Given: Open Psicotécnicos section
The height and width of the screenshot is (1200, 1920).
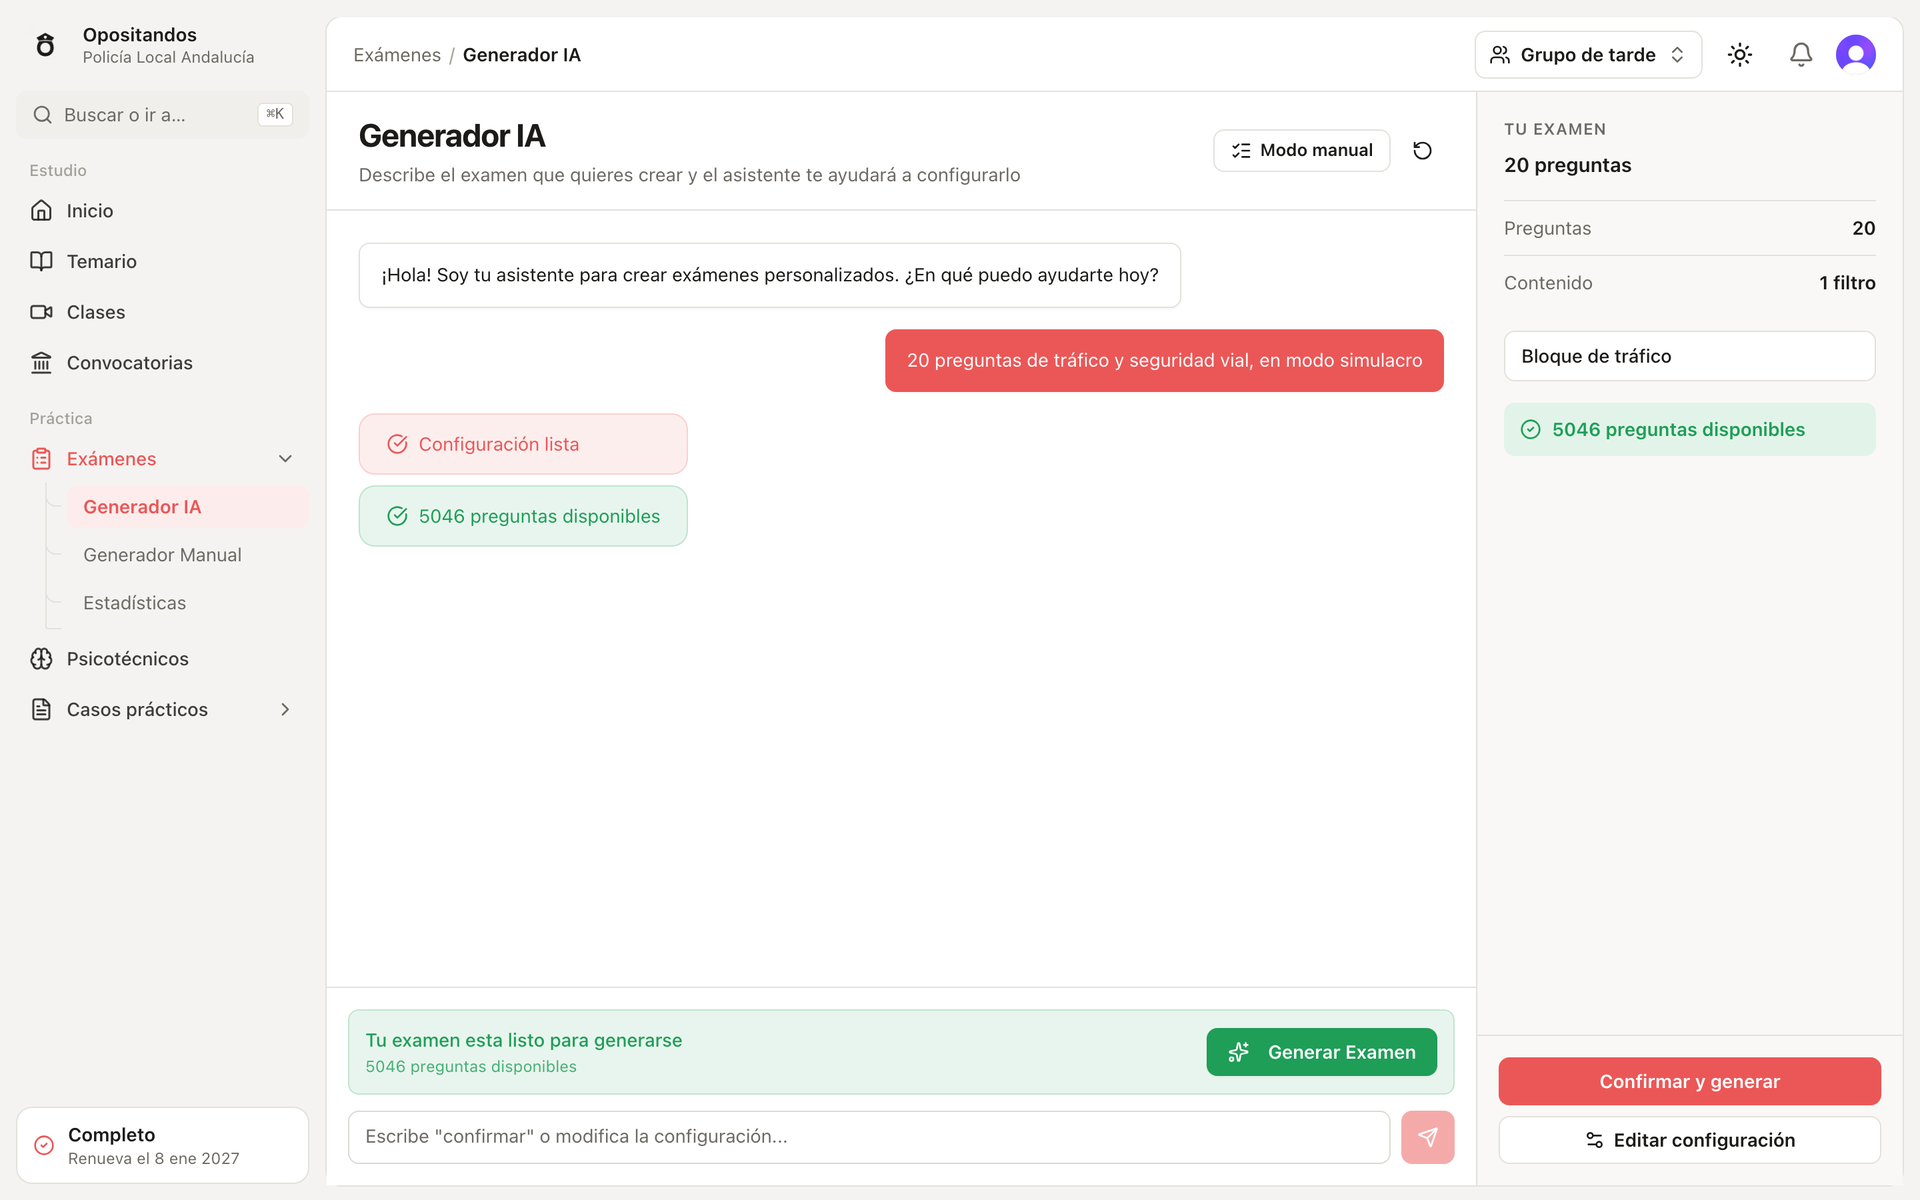Looking at the screenshot, I should [x=163, y=659].
